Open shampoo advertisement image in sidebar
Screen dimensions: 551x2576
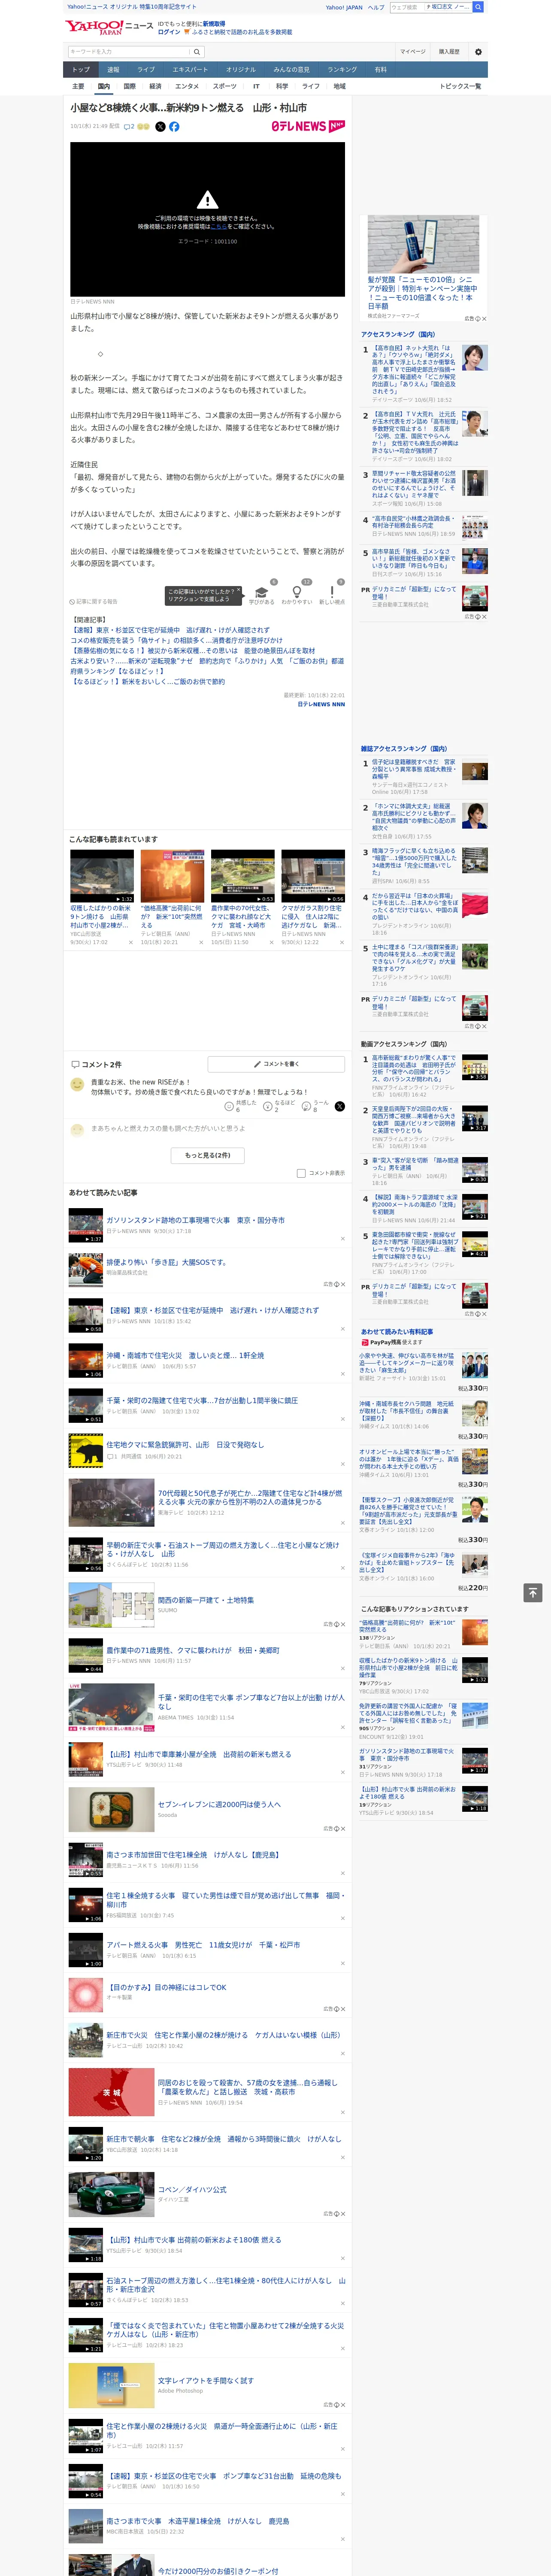(423, 243)
